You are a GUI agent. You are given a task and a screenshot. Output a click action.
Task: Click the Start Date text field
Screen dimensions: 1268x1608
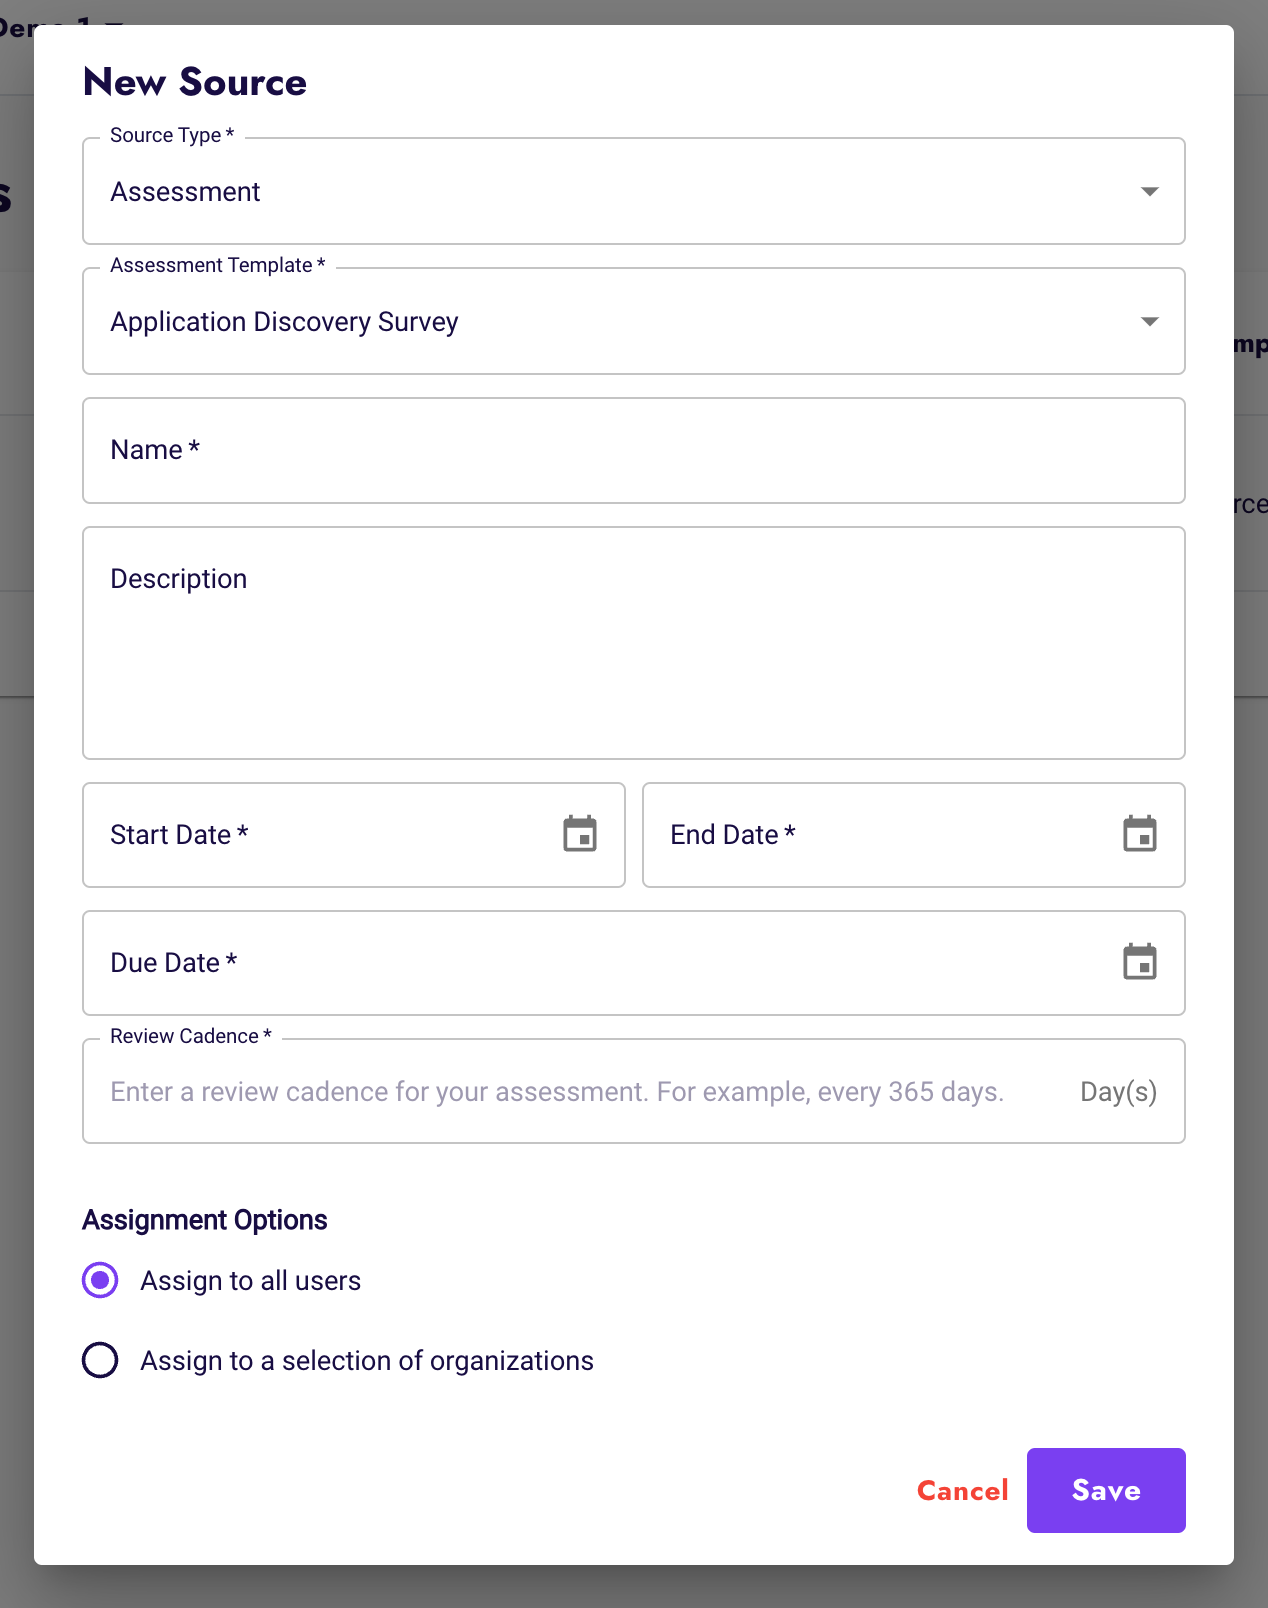(320, 835)
